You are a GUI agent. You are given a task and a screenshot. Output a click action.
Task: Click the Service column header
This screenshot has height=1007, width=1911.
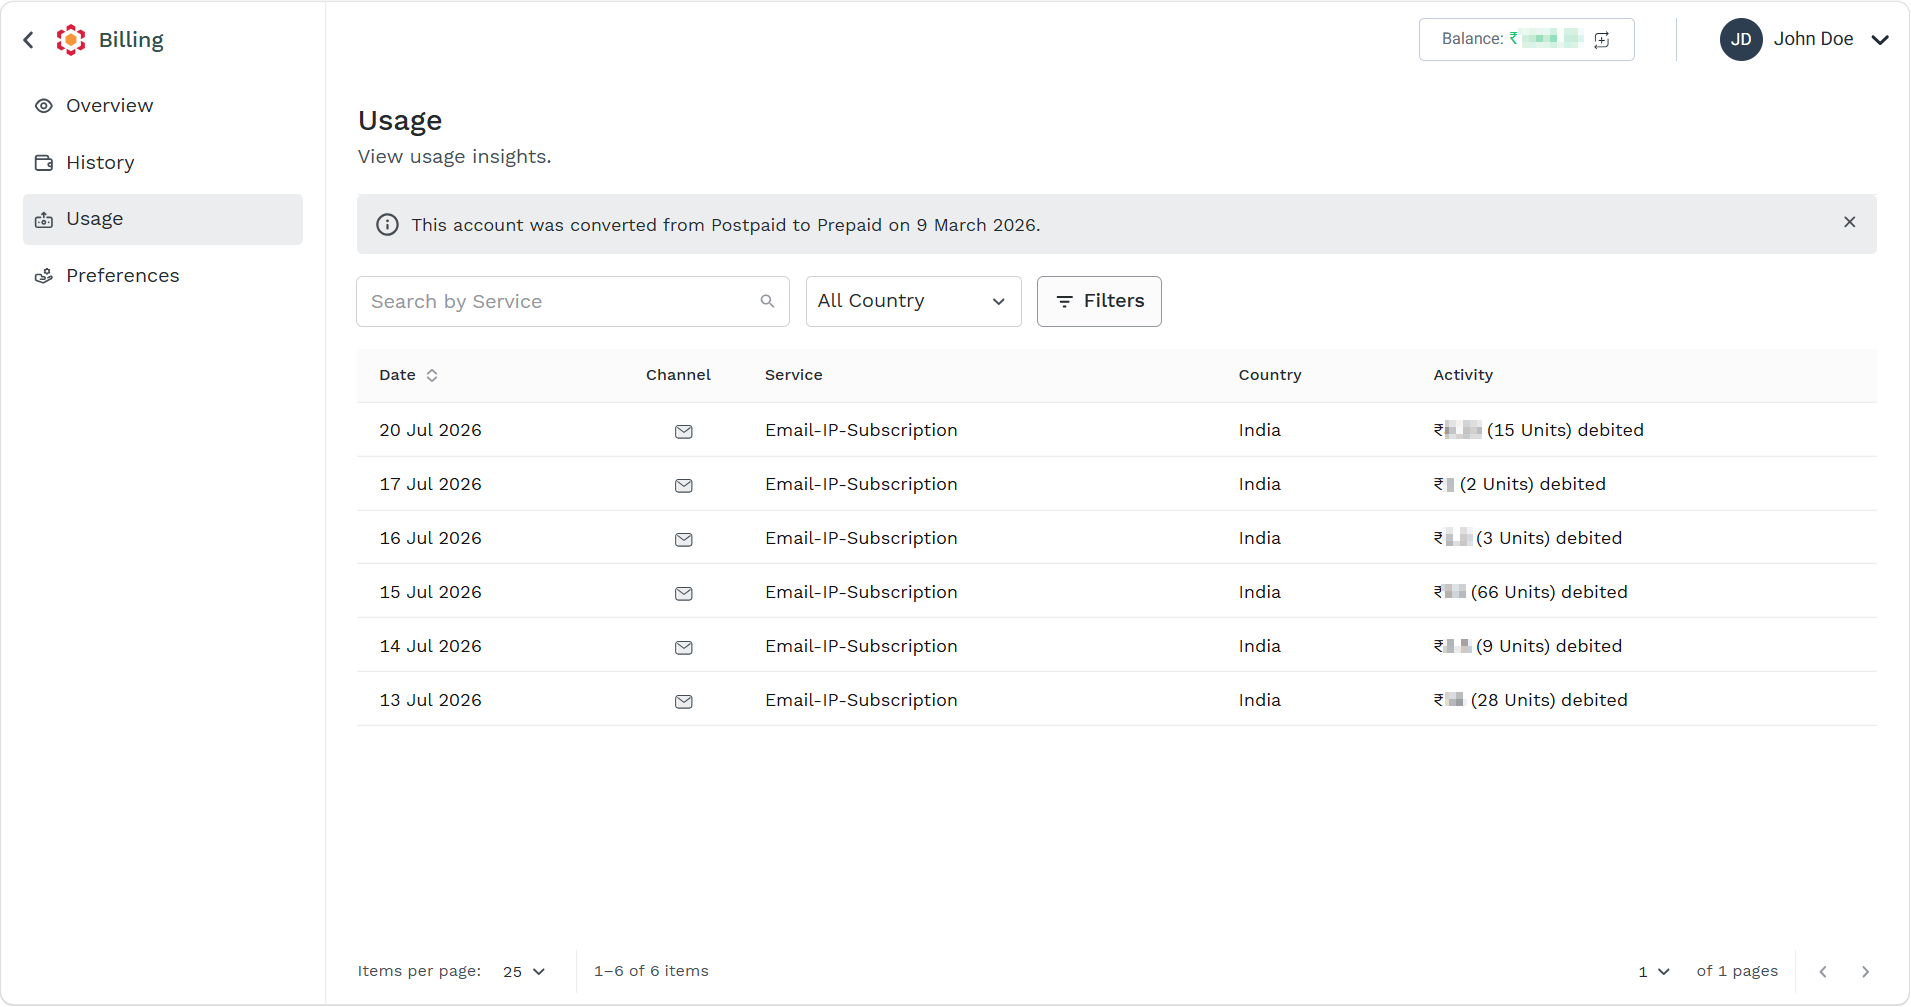(793, 375)
